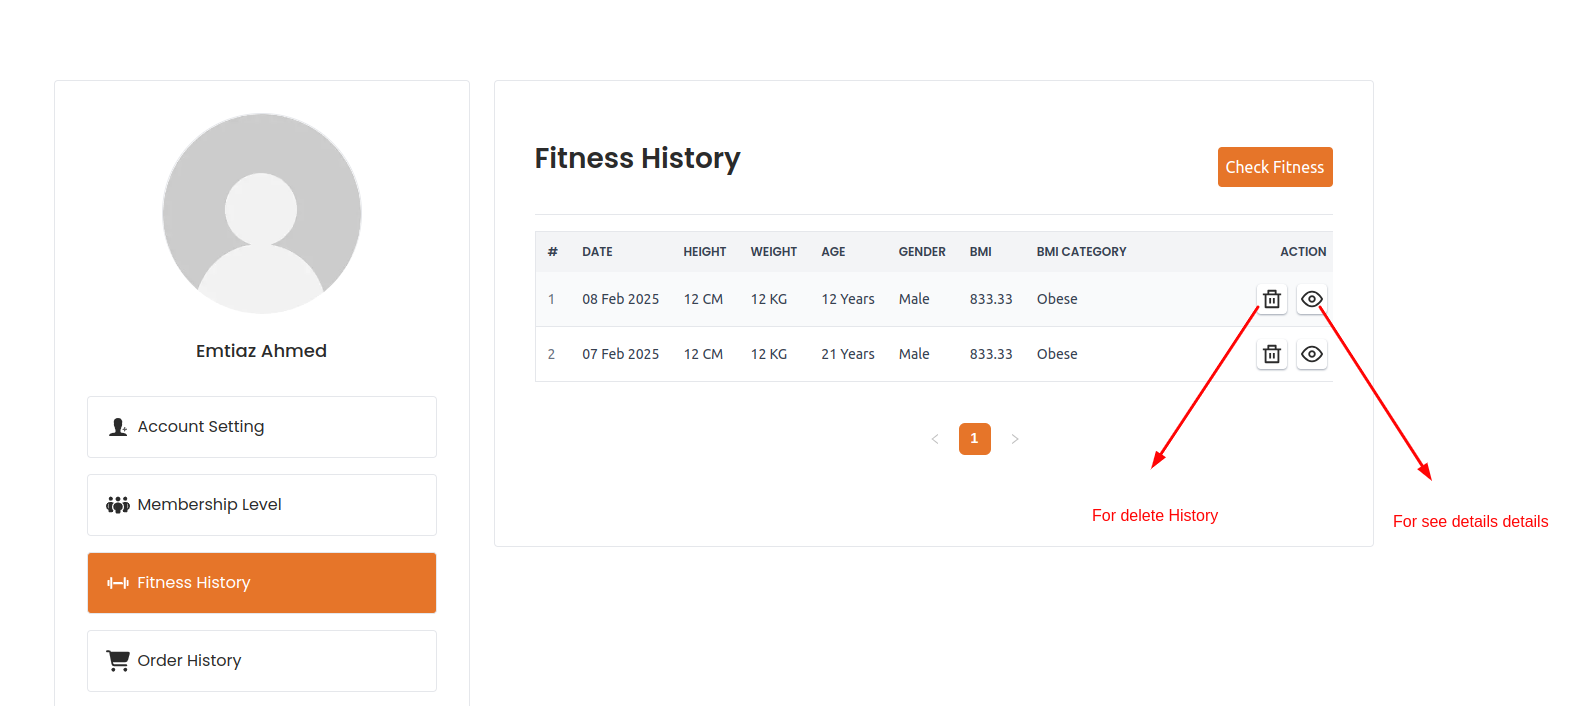1570x706 pixels.
Task: Open eye icon for the 07 Feb 2025 entry
Action: point(1311,354)
